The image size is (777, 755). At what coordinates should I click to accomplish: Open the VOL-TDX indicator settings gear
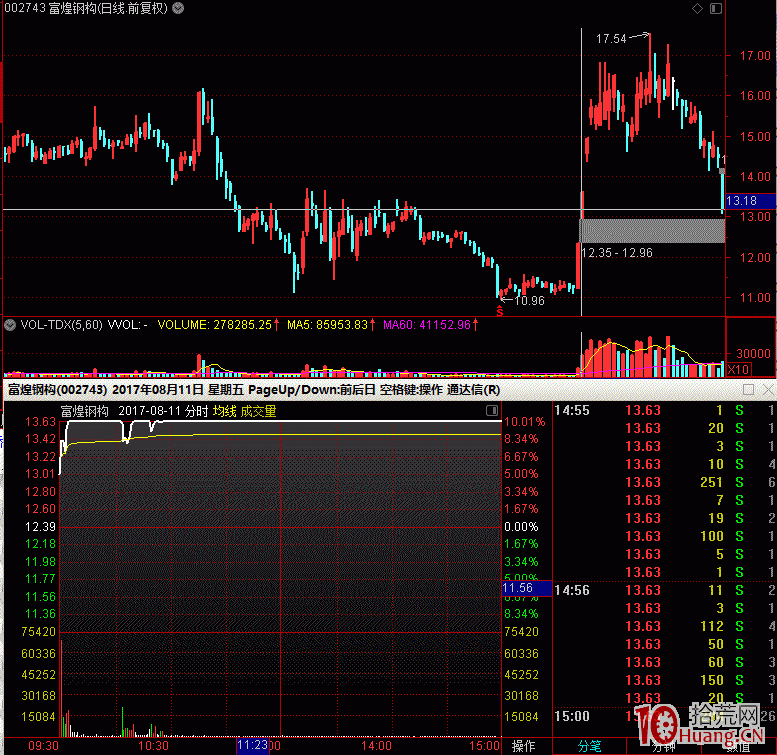click(10, 325)
